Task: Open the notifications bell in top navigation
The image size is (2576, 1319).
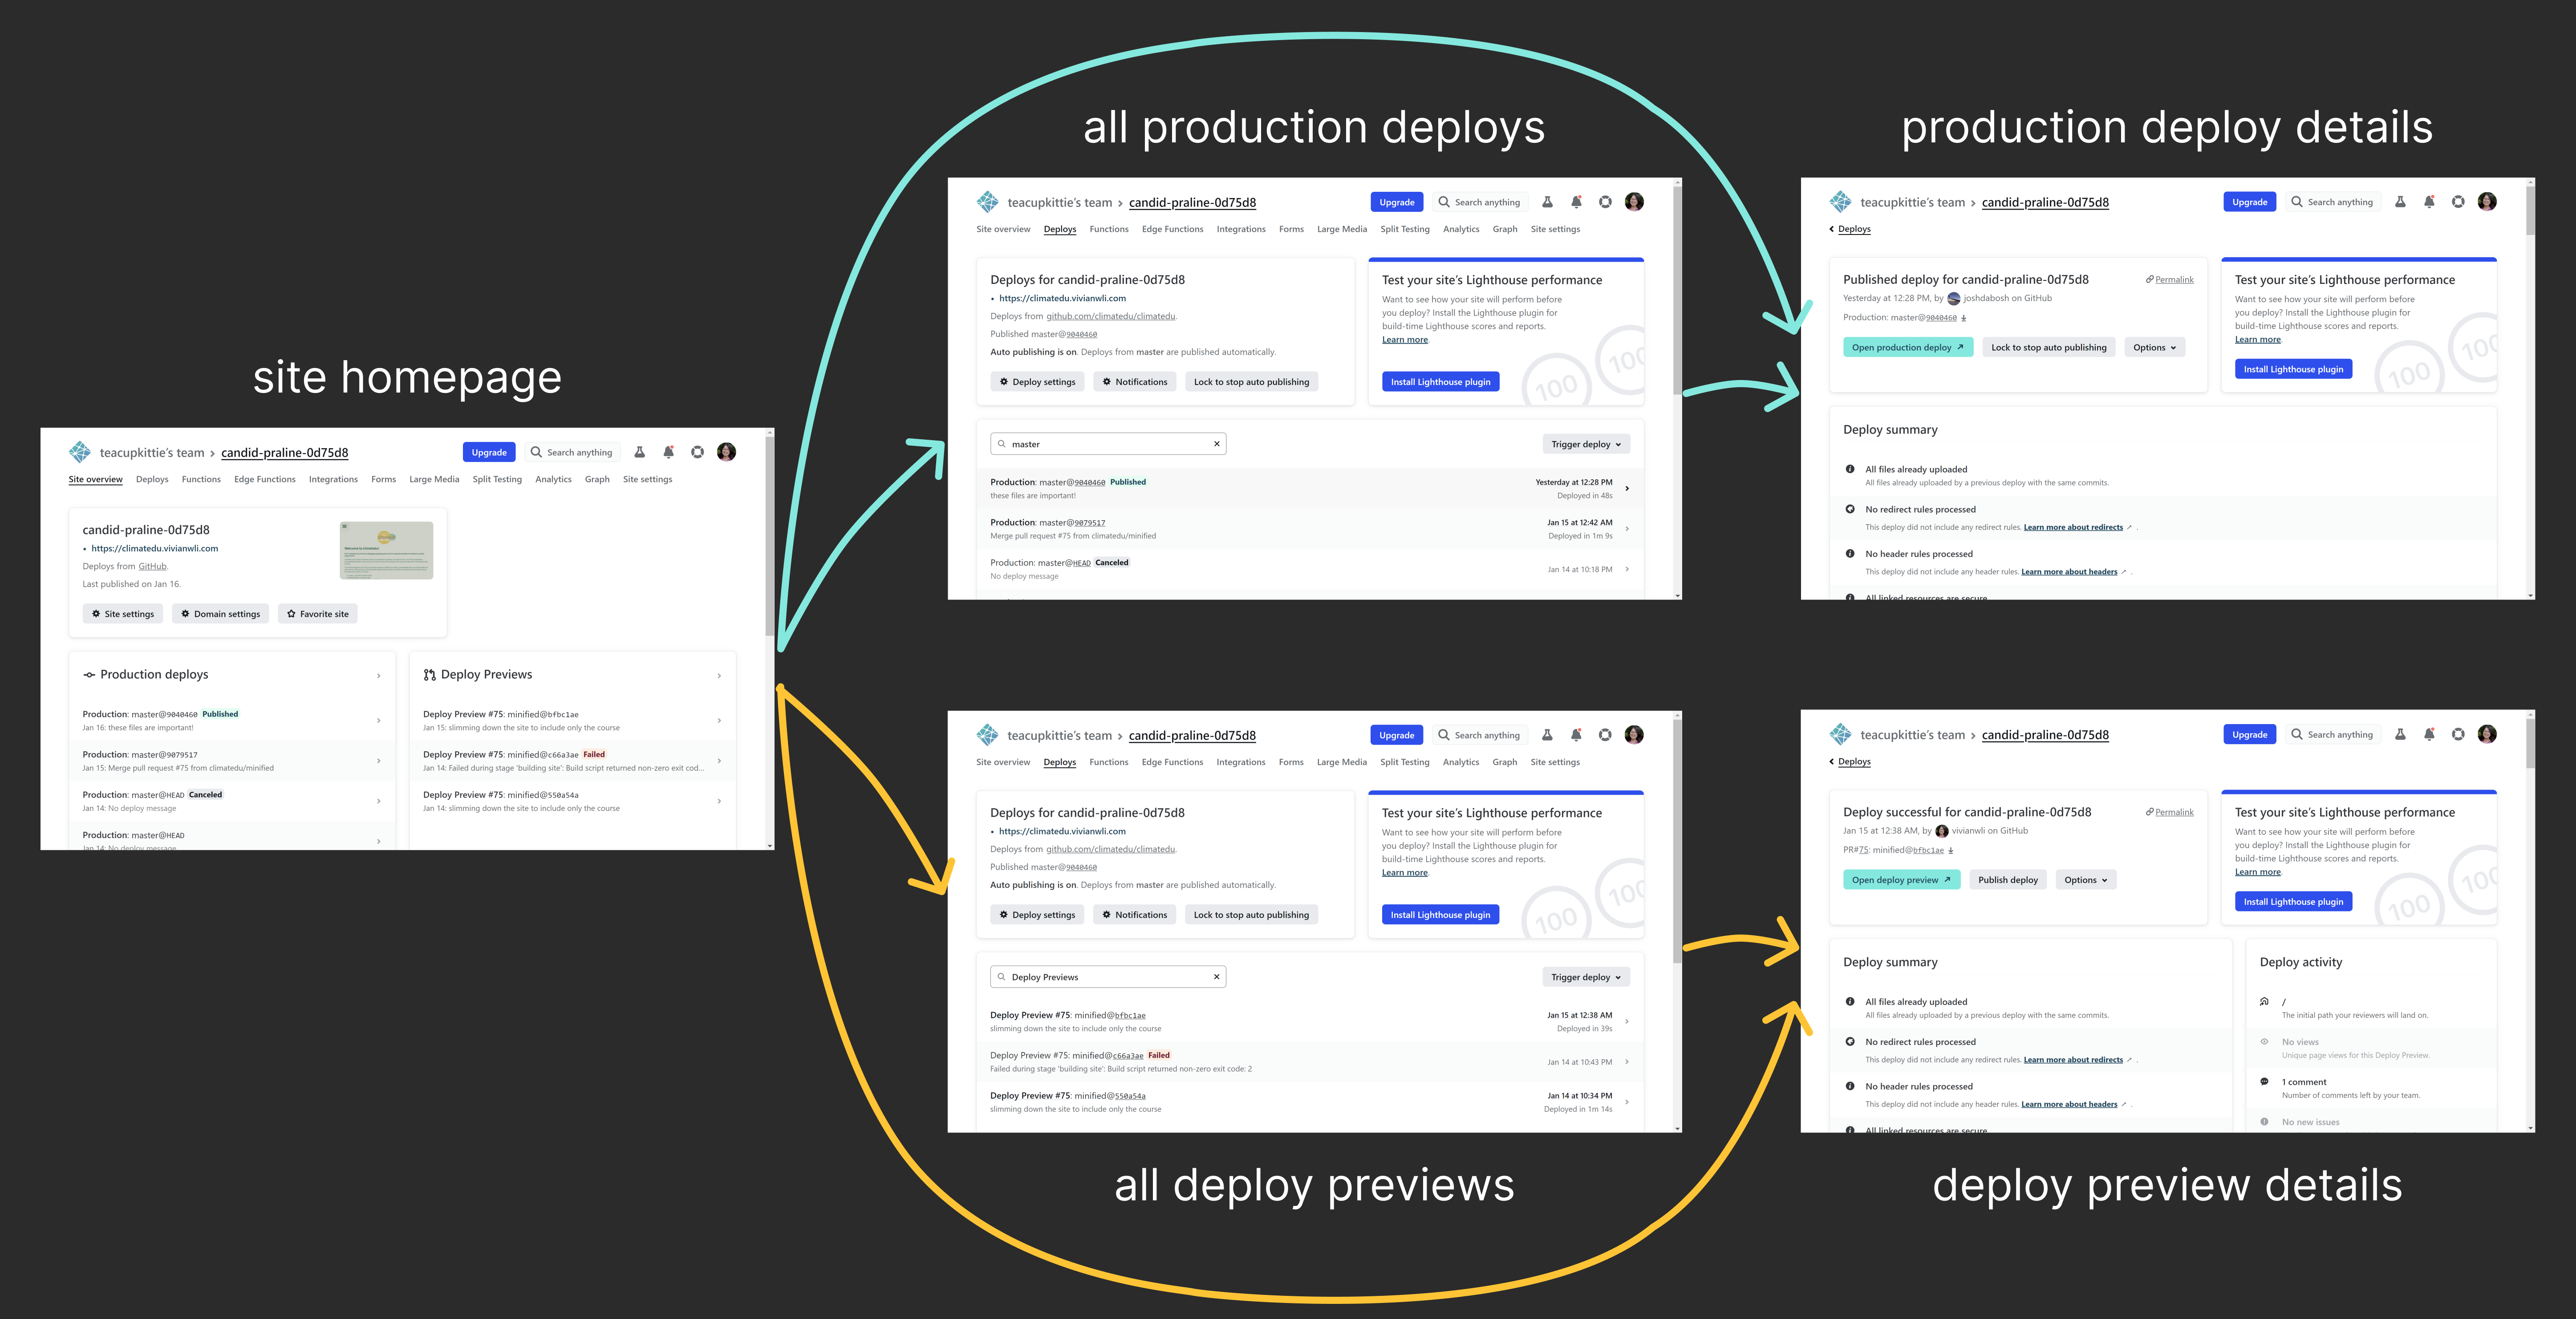Action: (1576, 201)
